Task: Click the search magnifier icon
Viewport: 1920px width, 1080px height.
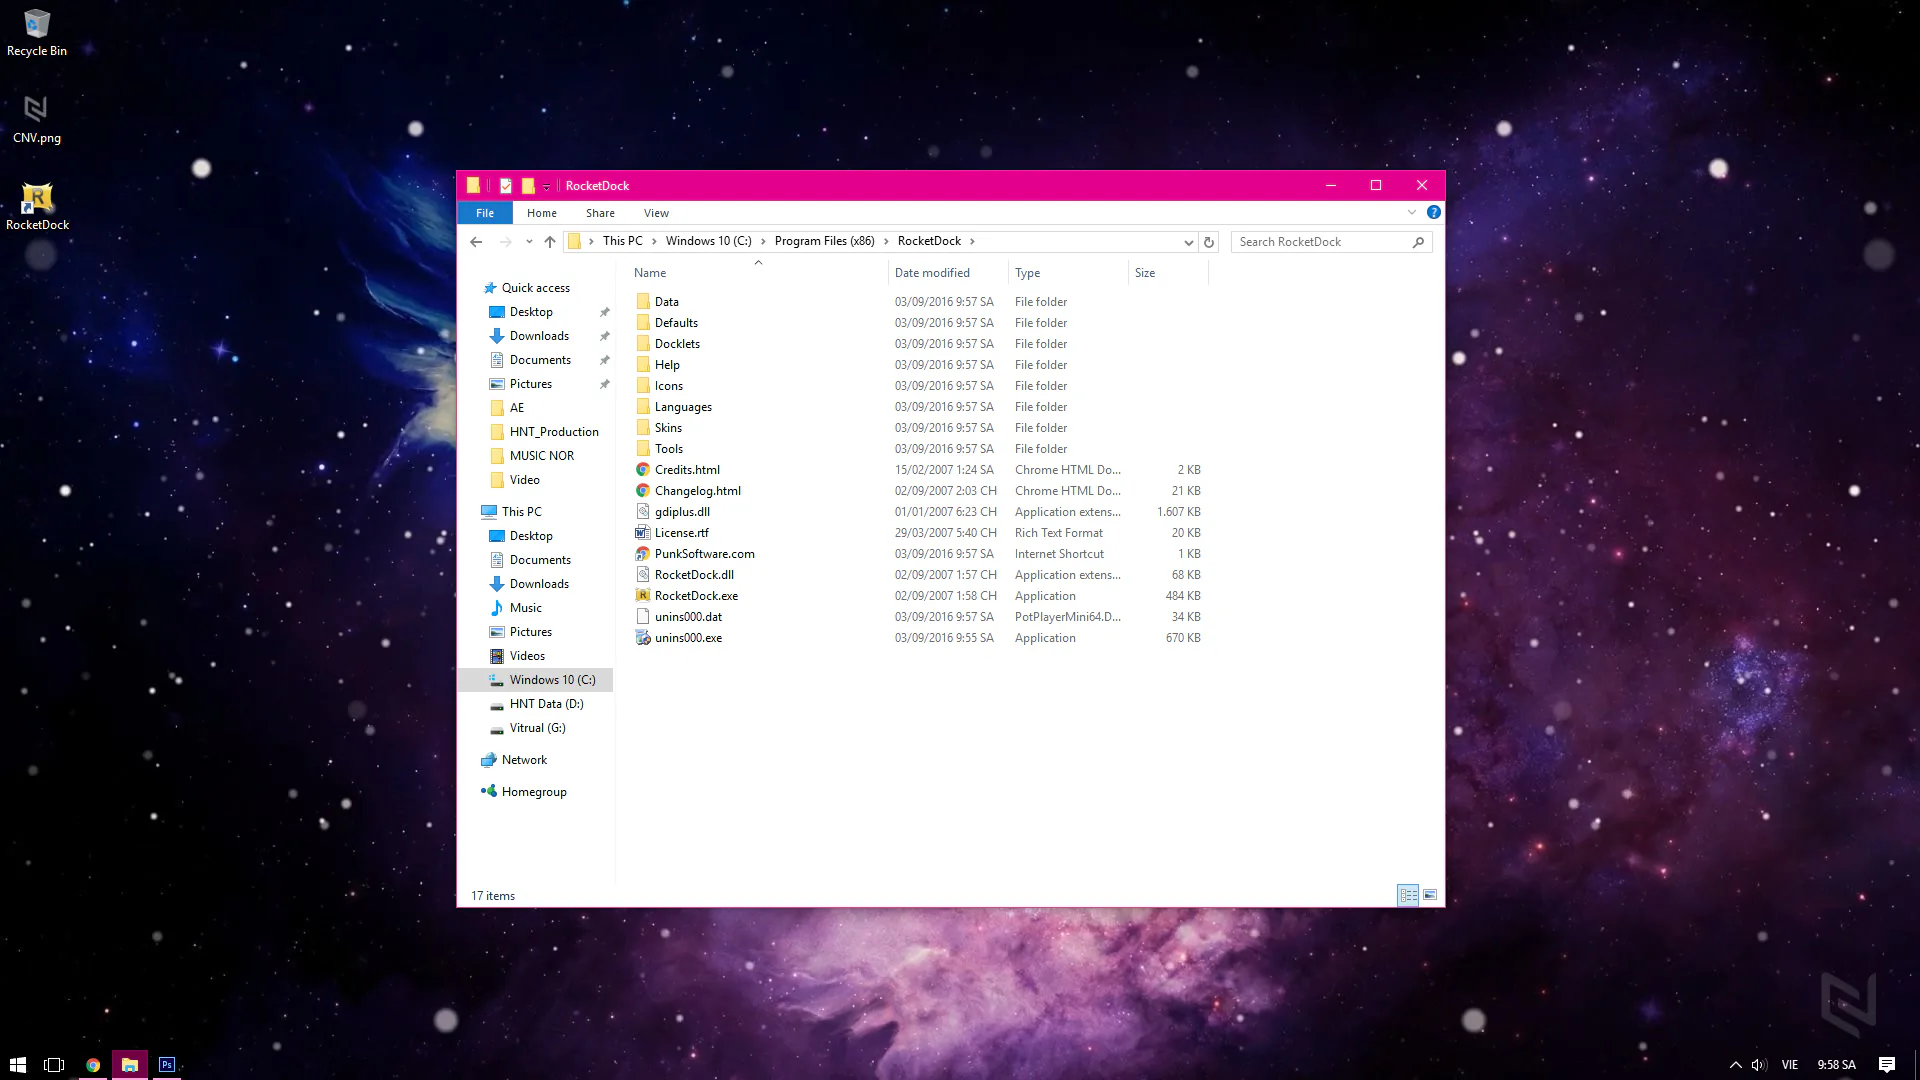Action: [1418, 242]
